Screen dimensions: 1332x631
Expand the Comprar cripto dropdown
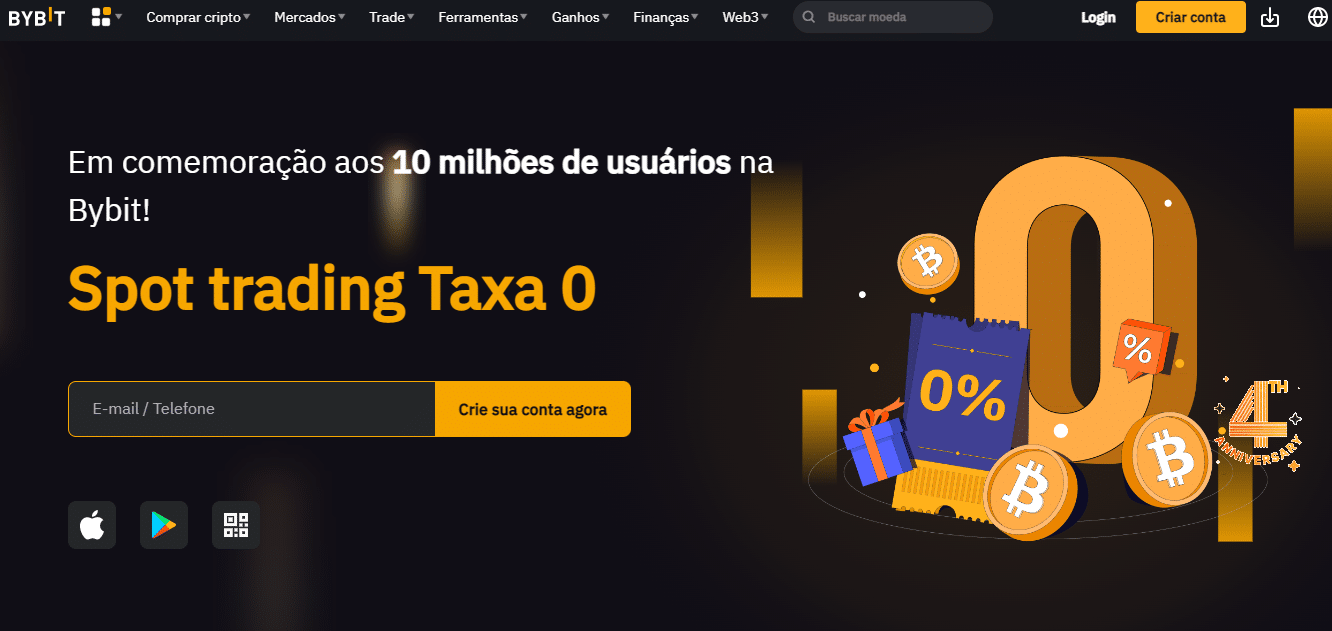click(x=198, y=17)
